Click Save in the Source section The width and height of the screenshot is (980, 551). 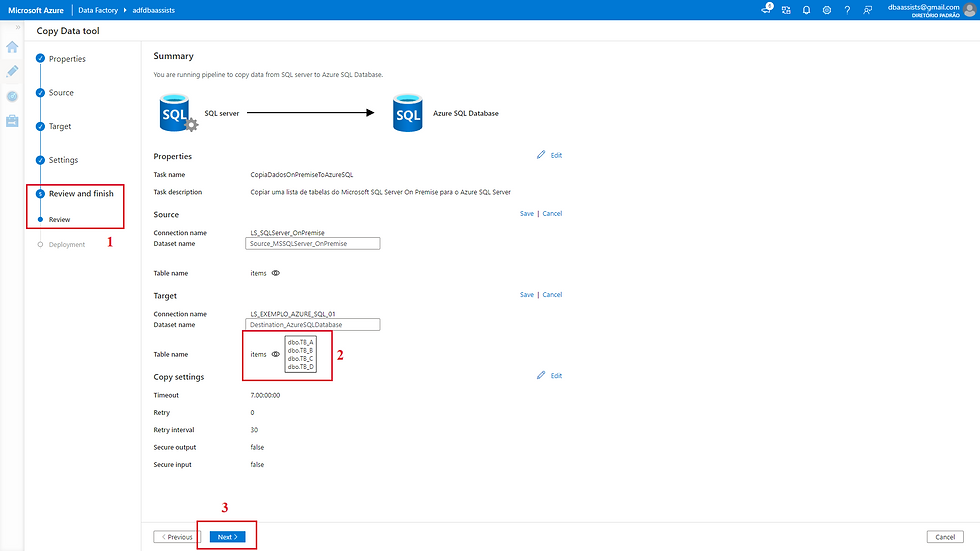tap(527, 214)
